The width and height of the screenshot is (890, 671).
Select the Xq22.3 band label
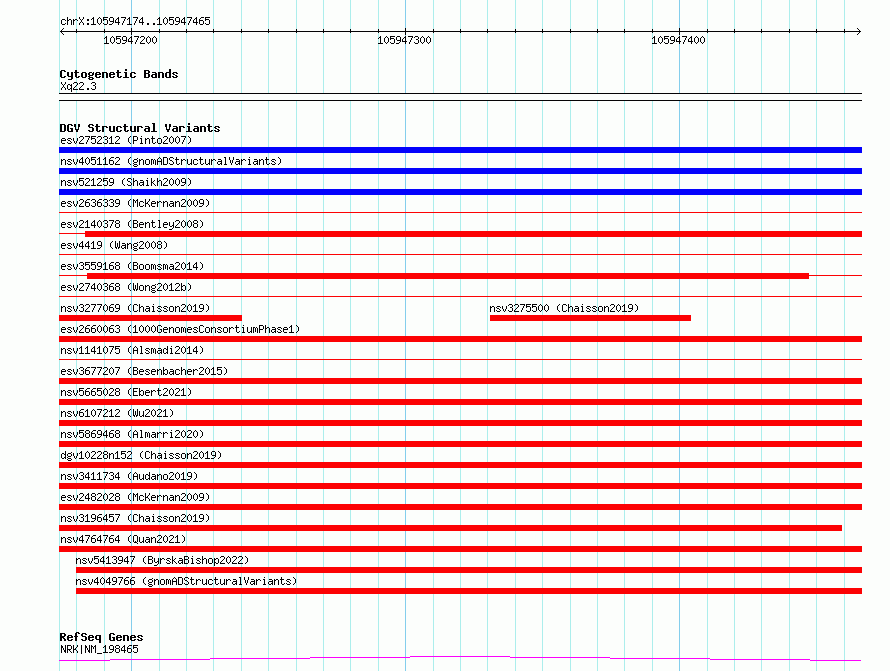tap(78, 86)
